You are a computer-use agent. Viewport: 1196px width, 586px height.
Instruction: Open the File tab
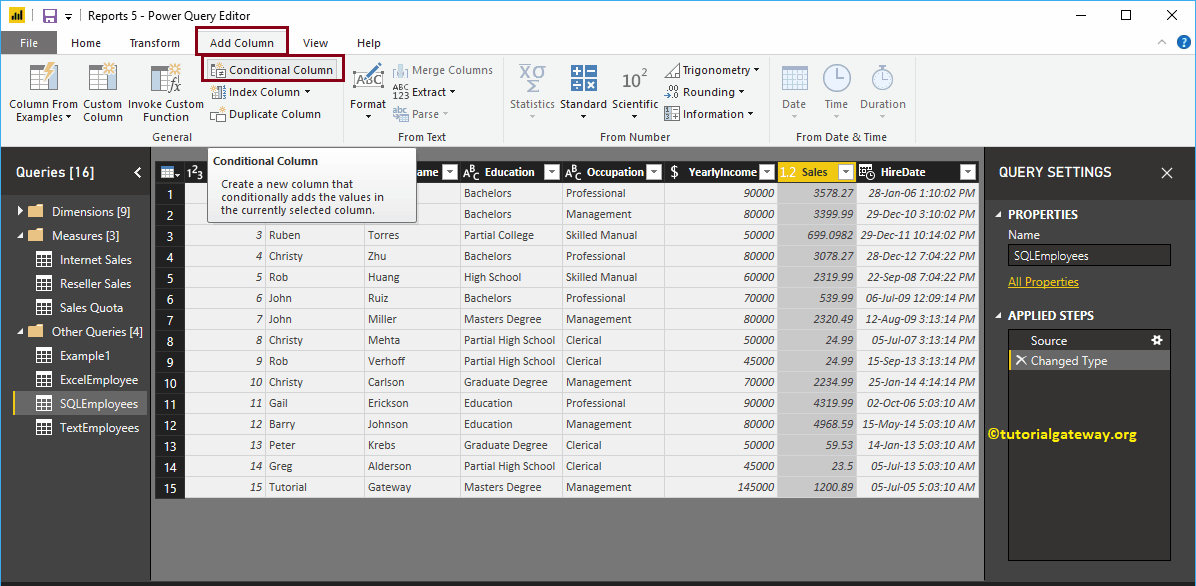pos(29,43)
